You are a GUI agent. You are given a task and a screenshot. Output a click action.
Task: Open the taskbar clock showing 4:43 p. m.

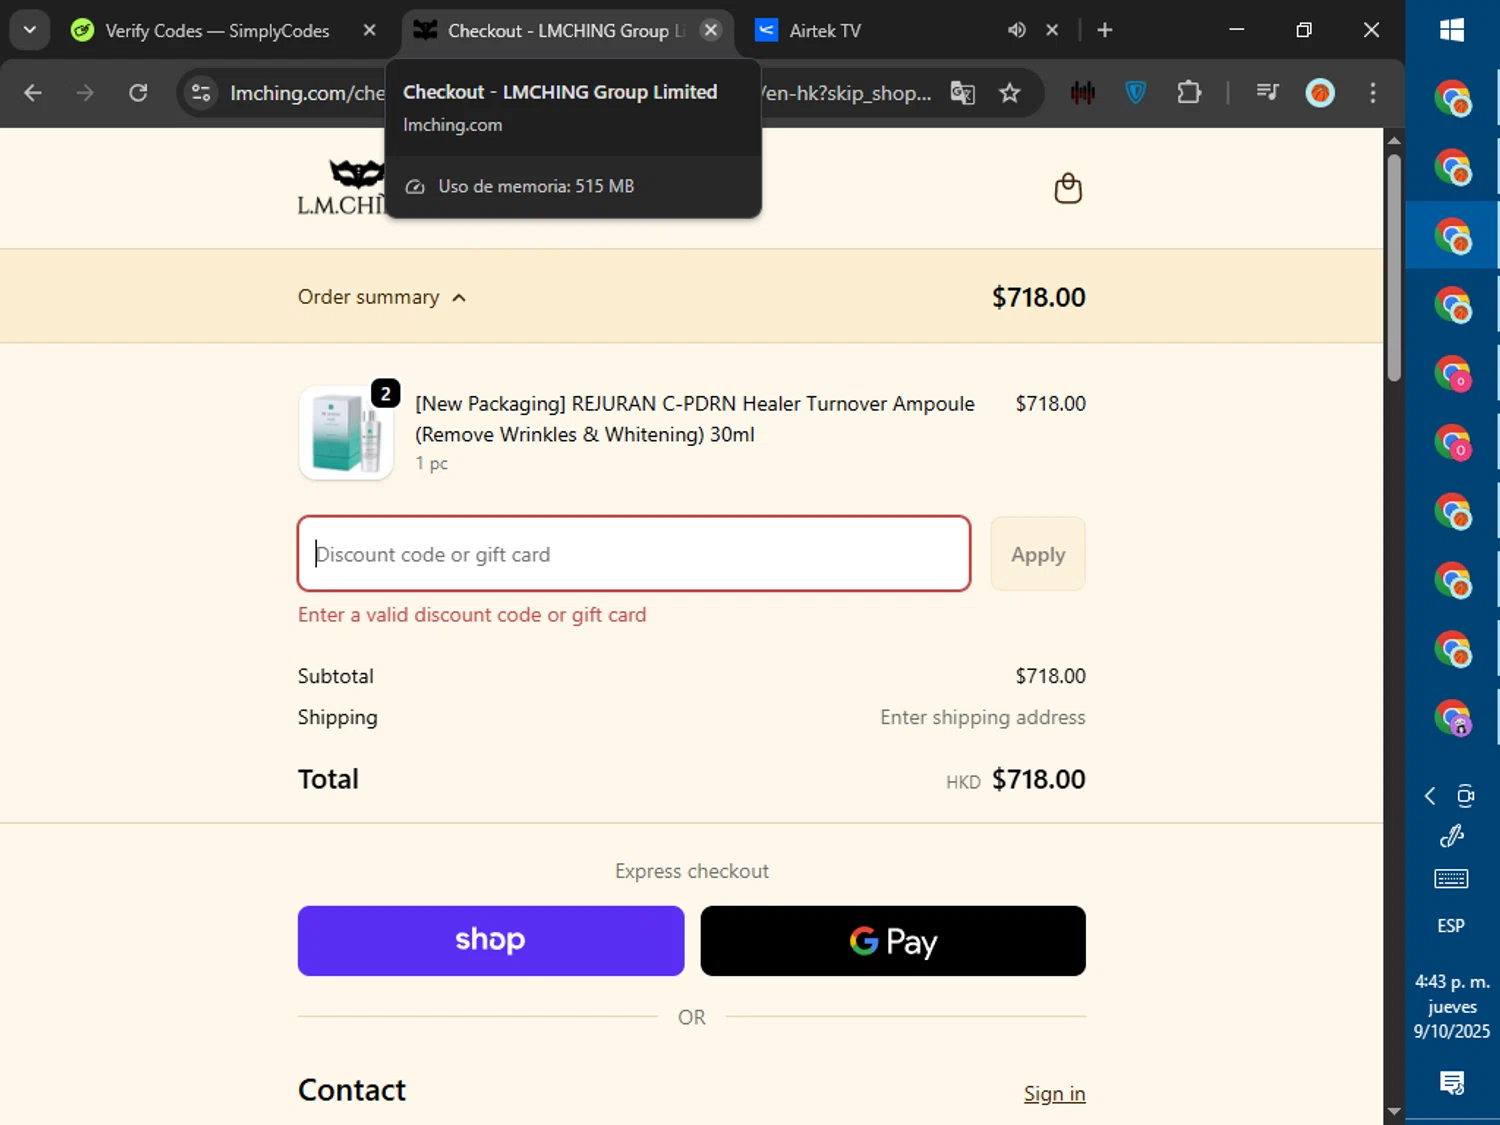(1452, 1006)
